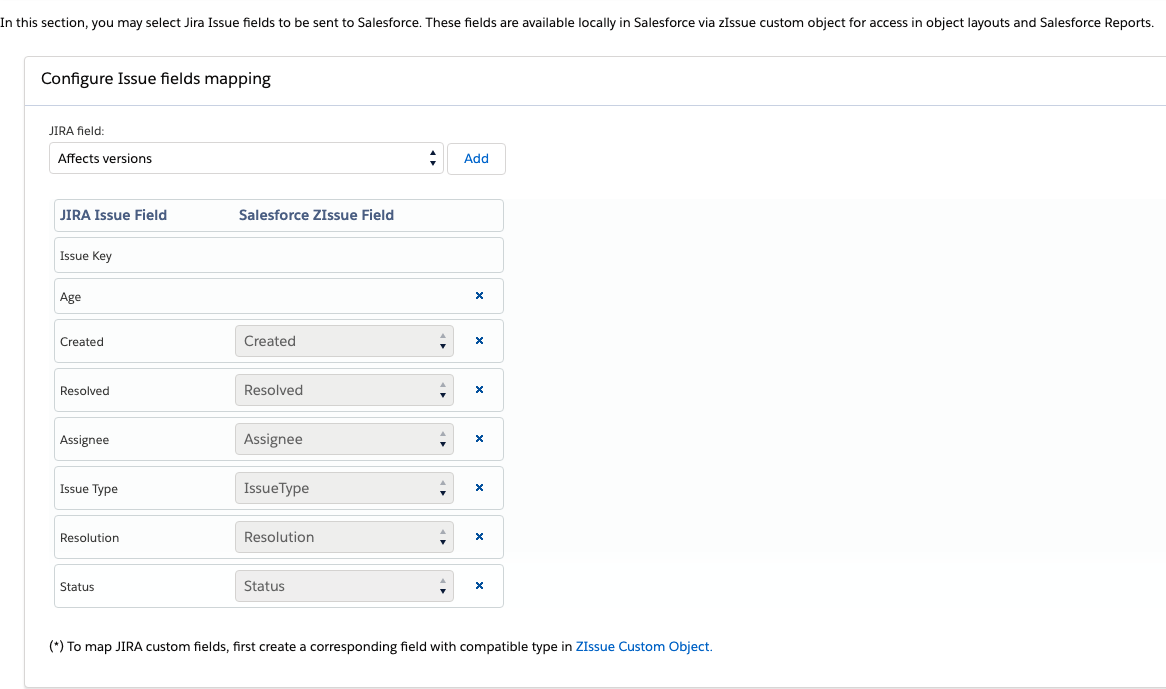
Task: Delete the Assignee field mapping
Action: point(479,439)
